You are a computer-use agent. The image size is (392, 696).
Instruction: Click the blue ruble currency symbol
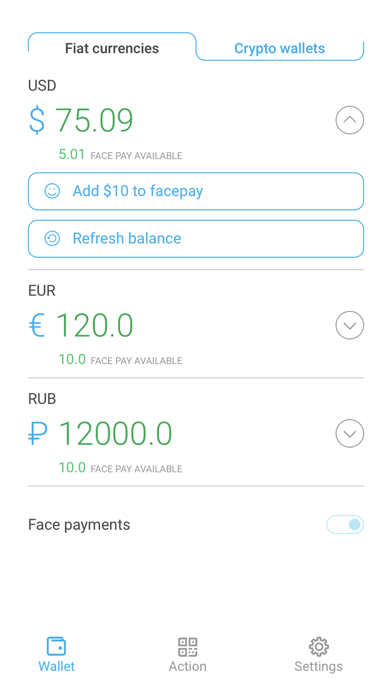click(38, 434)
